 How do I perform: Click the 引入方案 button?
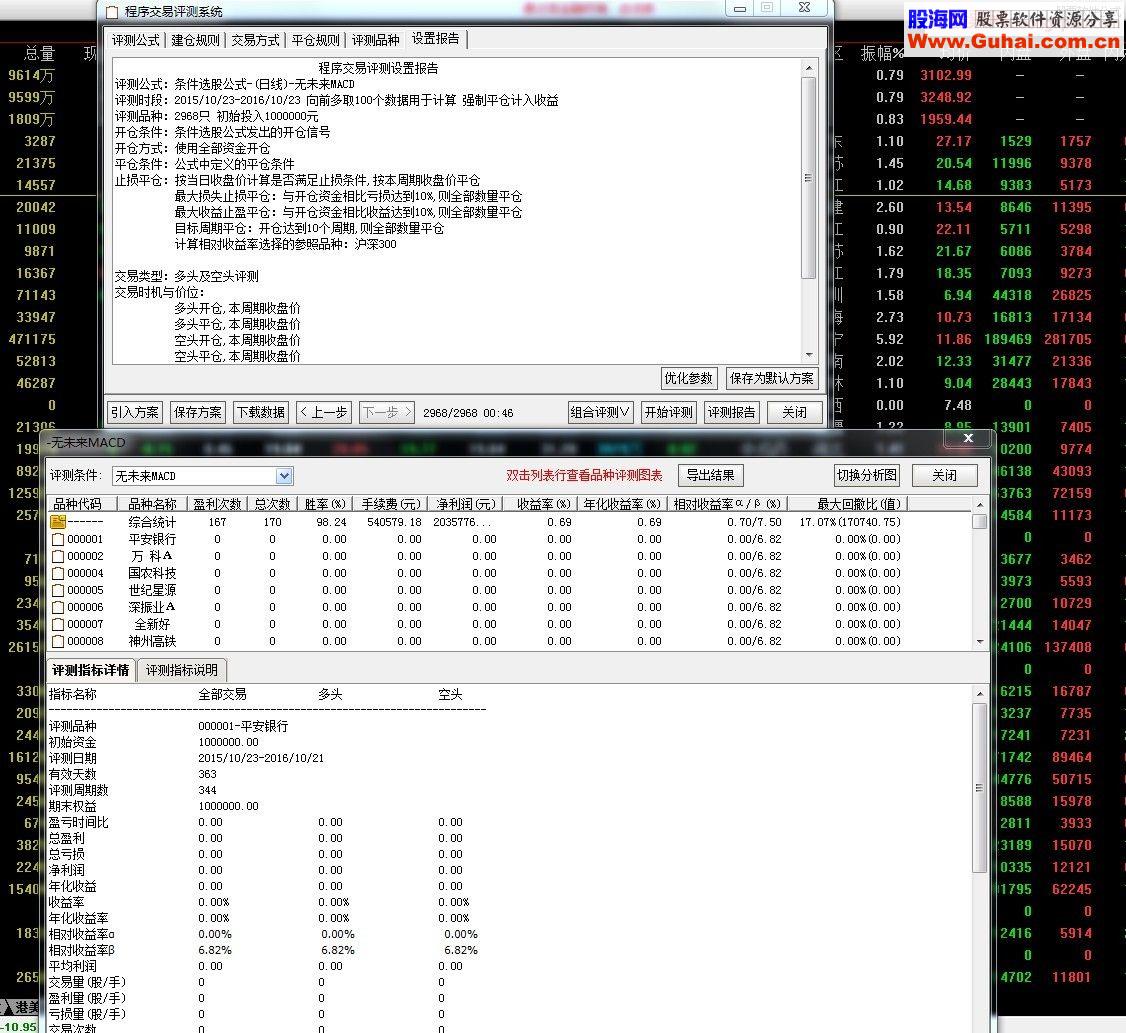(134, 412)
